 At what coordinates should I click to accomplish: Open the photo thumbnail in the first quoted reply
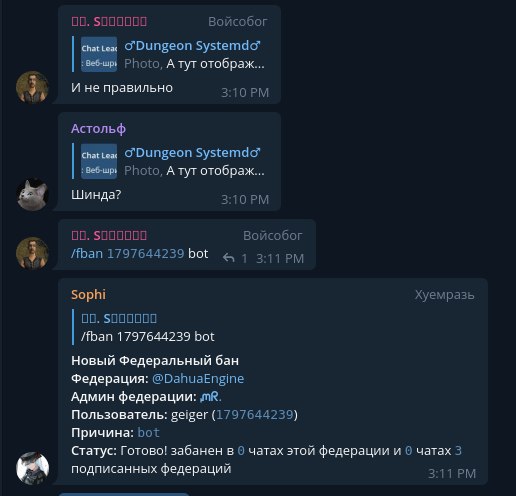pyautogui.click(x=99, y=54)
